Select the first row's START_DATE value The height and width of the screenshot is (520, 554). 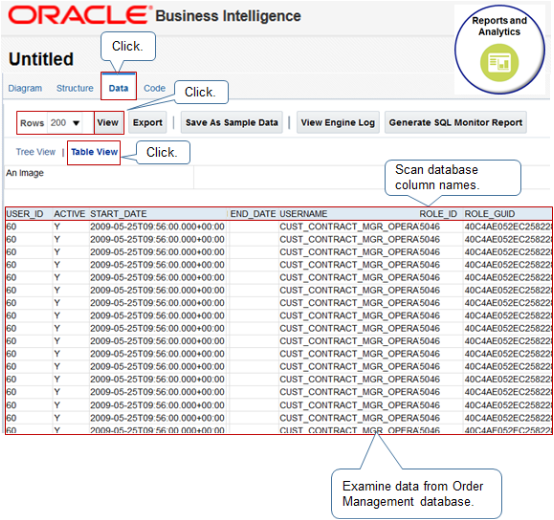157,226
